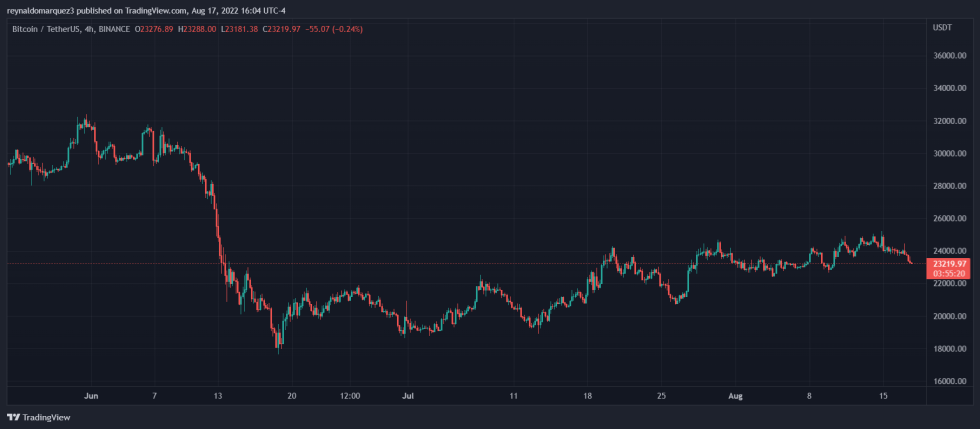Click the Jul label on time axis
The image size is (980, 429).
pyautogui.click(x=406, y=396)
